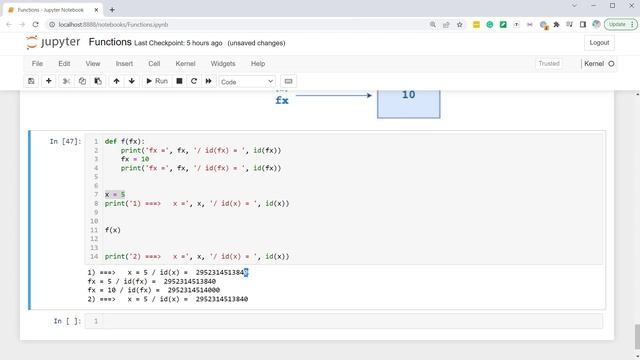This screenshot has height=360, width=640.
Task: Move selected cell up arrow
Action: 116,81
